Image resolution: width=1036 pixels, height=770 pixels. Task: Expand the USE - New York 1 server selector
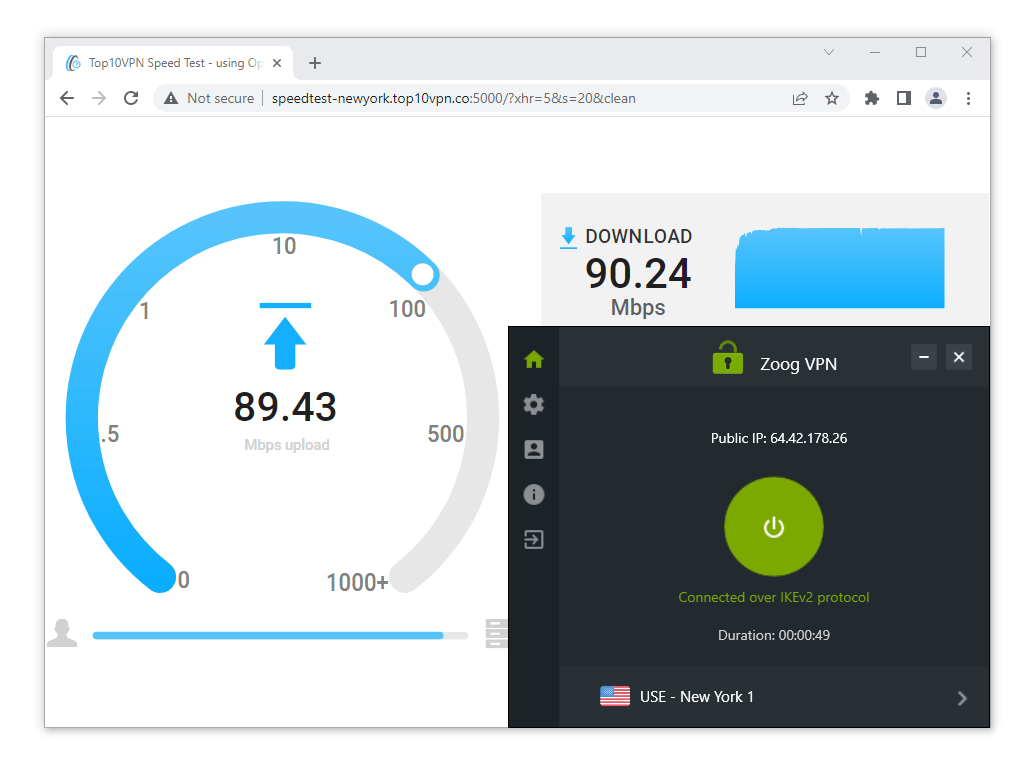(x=962, y=697)
